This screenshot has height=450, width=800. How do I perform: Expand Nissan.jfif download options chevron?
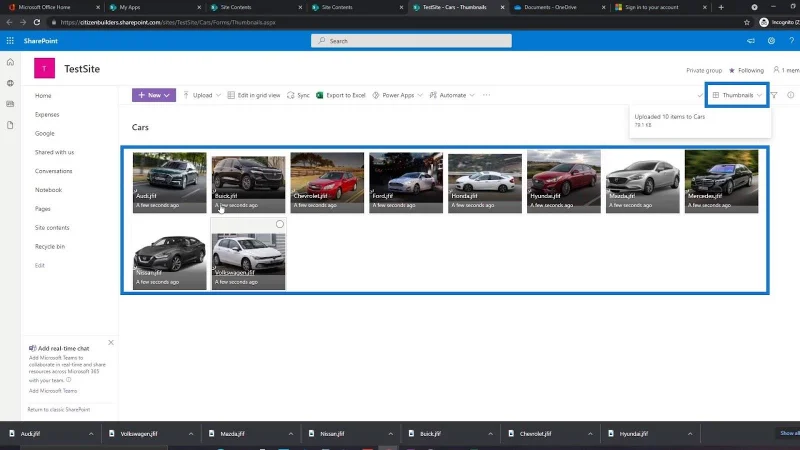390,434
